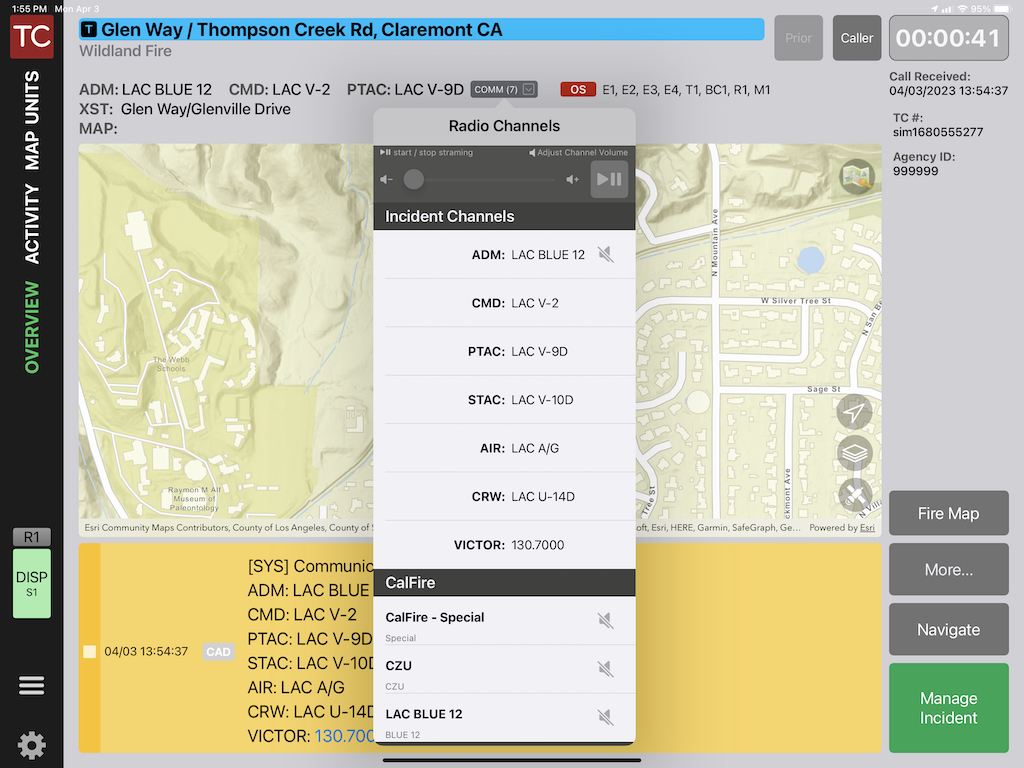The height and width of the screenshot is (768, 1024).
Task: Click the volume decrease speaker icon
Action: coord(387,180)
